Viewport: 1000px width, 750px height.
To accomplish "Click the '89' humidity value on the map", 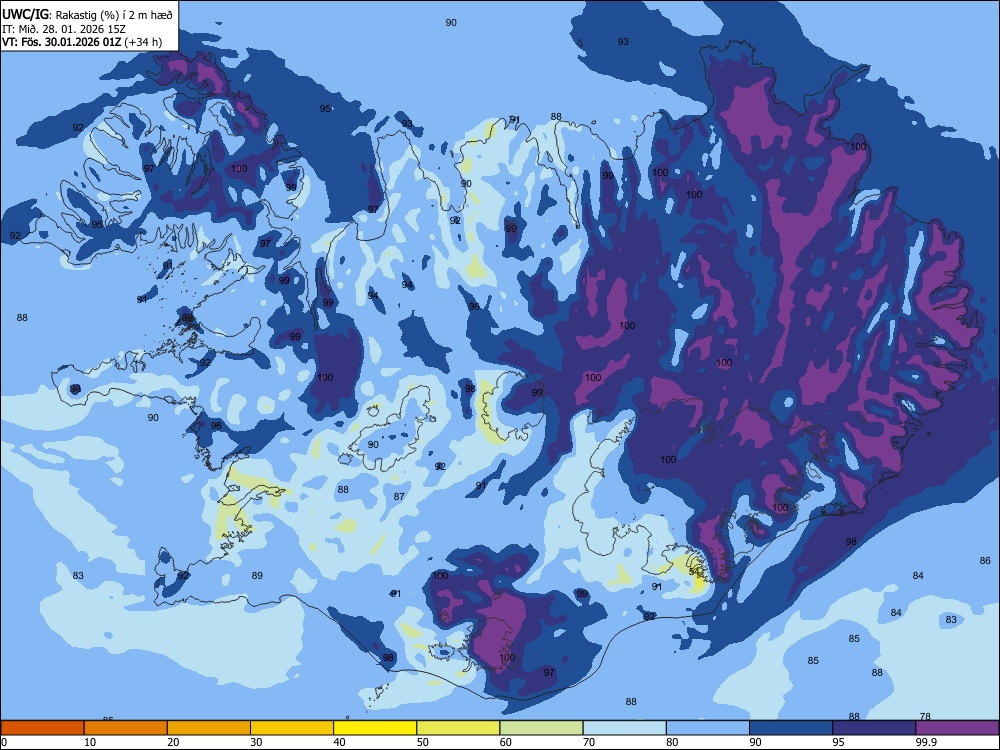I will 257,575.
